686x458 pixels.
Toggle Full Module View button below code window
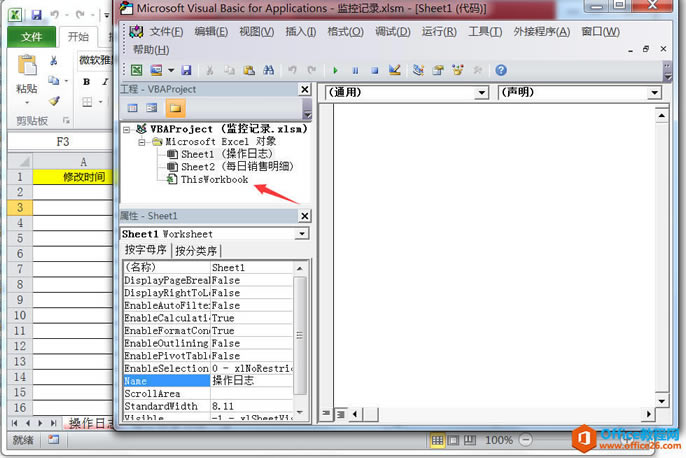point(341,413)
